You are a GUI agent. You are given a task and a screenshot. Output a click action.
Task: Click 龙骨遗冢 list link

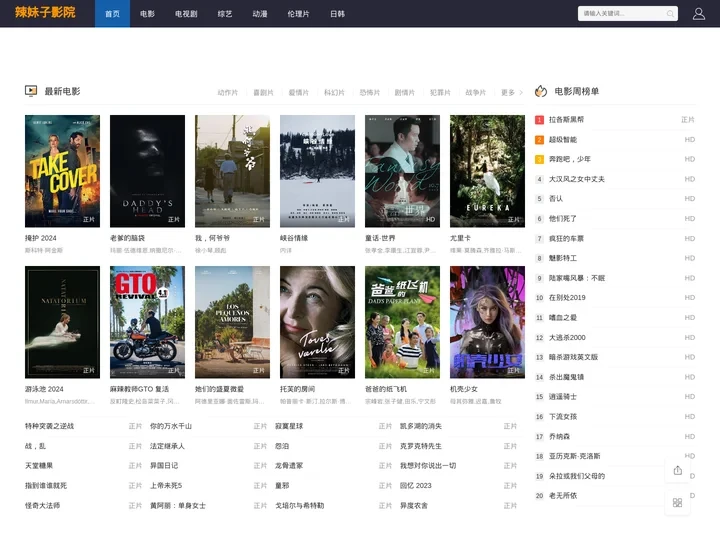(289, 466)
